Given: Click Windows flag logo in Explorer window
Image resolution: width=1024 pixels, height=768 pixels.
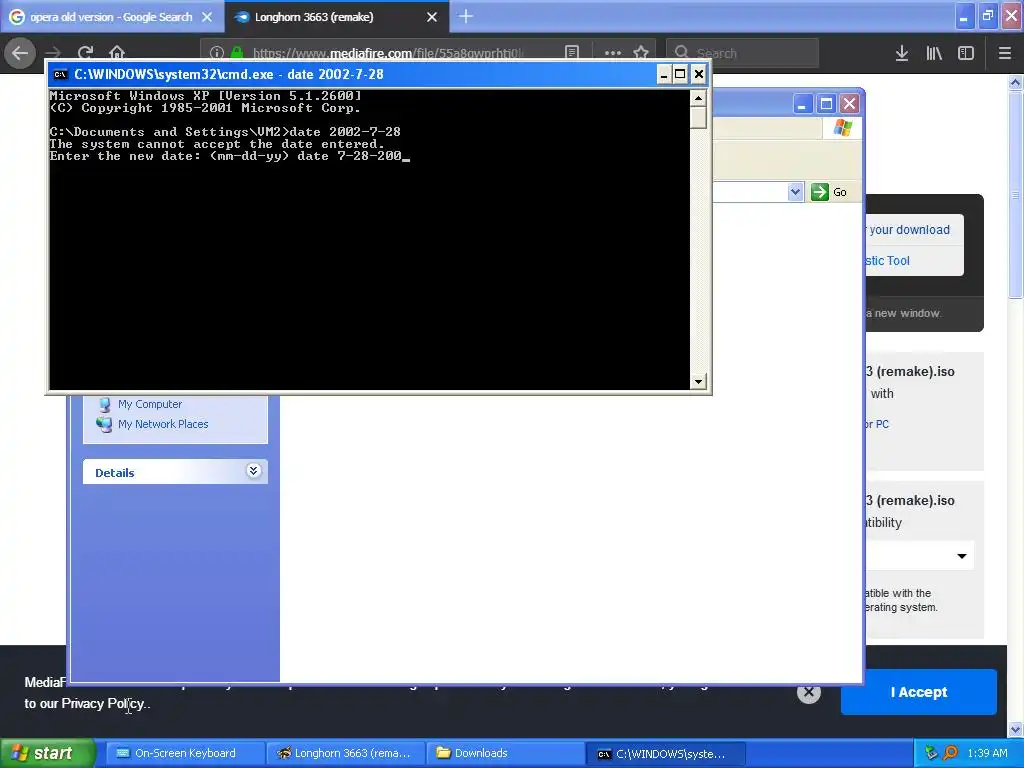Looking at the screenshot, I should tap(842, 127).
